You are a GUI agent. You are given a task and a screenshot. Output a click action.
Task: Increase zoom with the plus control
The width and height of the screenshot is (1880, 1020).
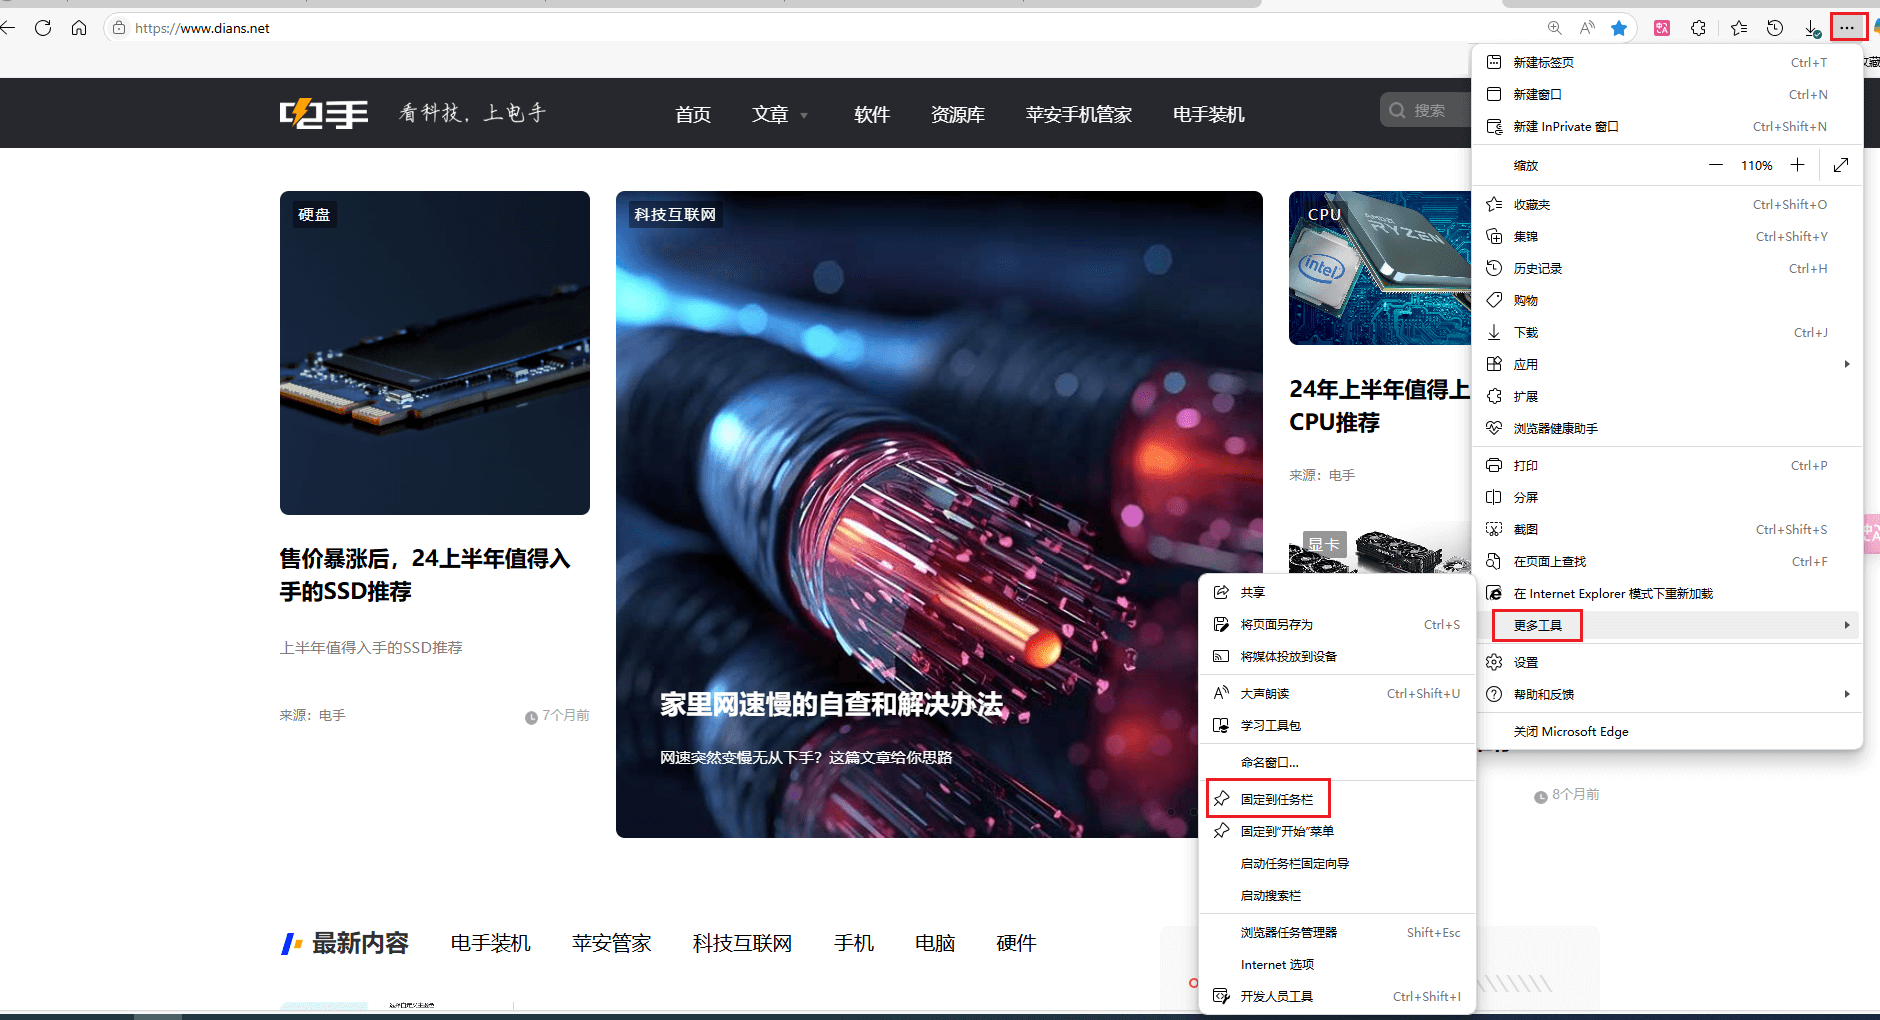pos(1797,164)
